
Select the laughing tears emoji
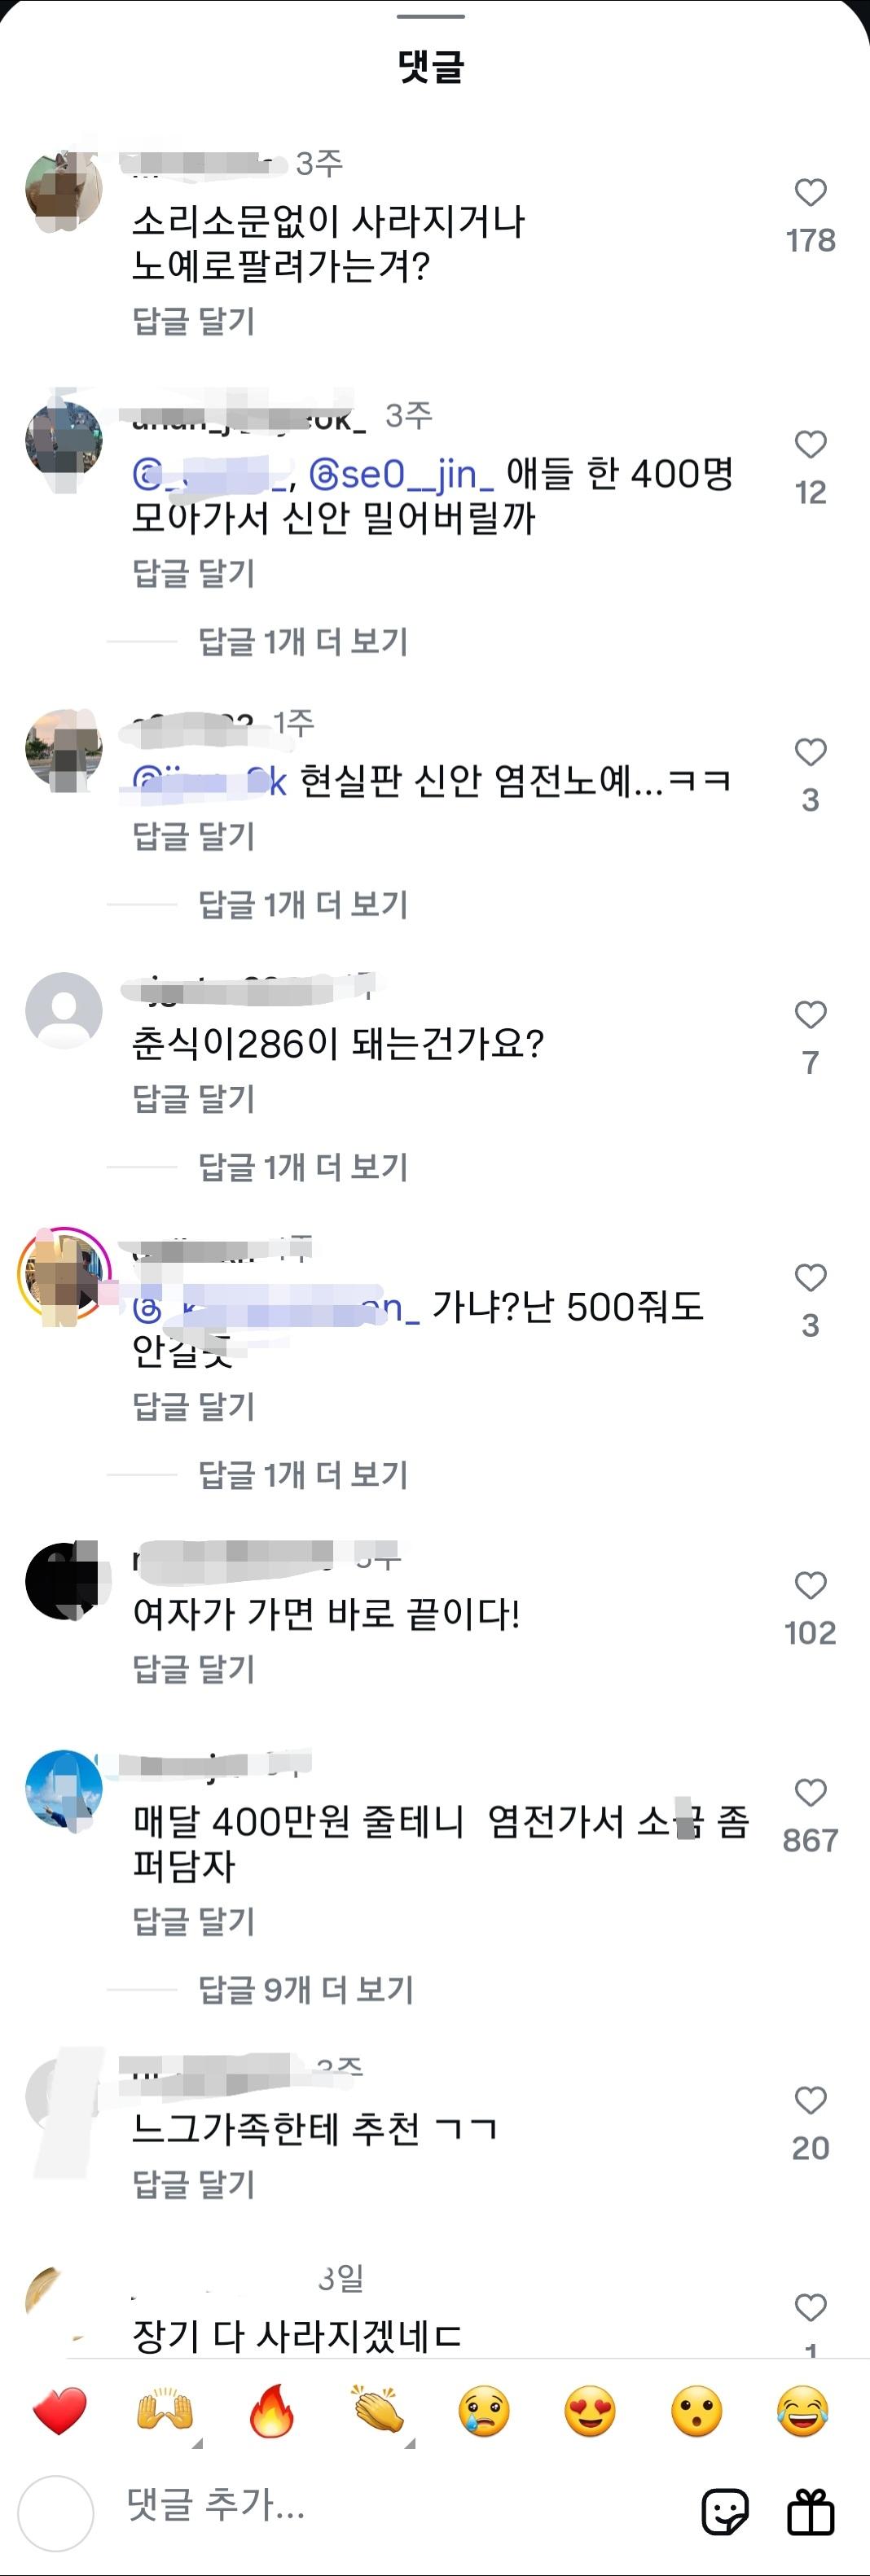pos(803,2411)
